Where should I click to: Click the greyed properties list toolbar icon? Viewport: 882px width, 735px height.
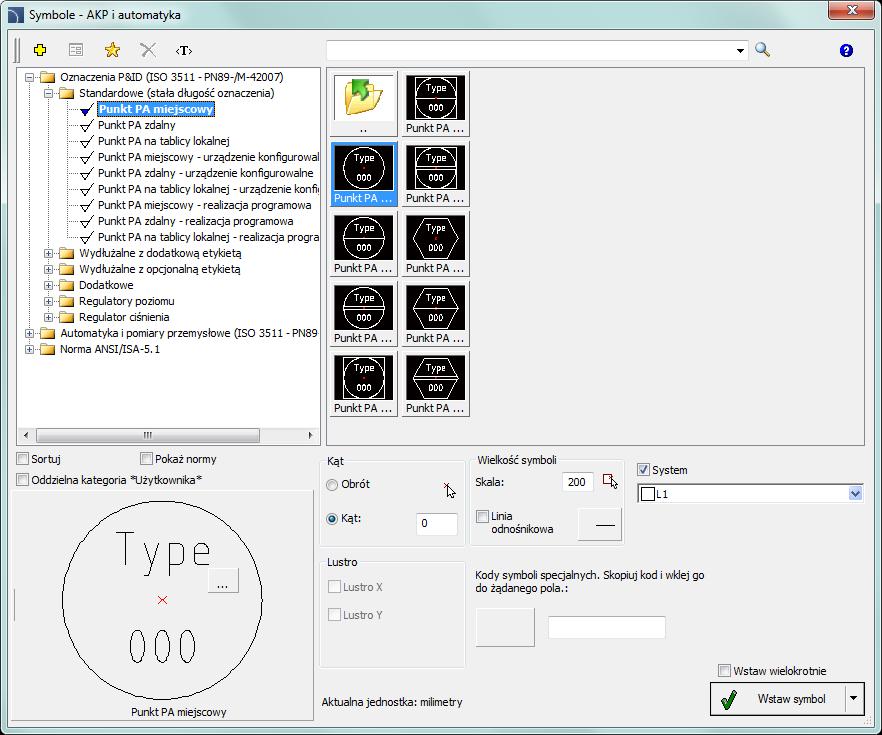[76, 50]
